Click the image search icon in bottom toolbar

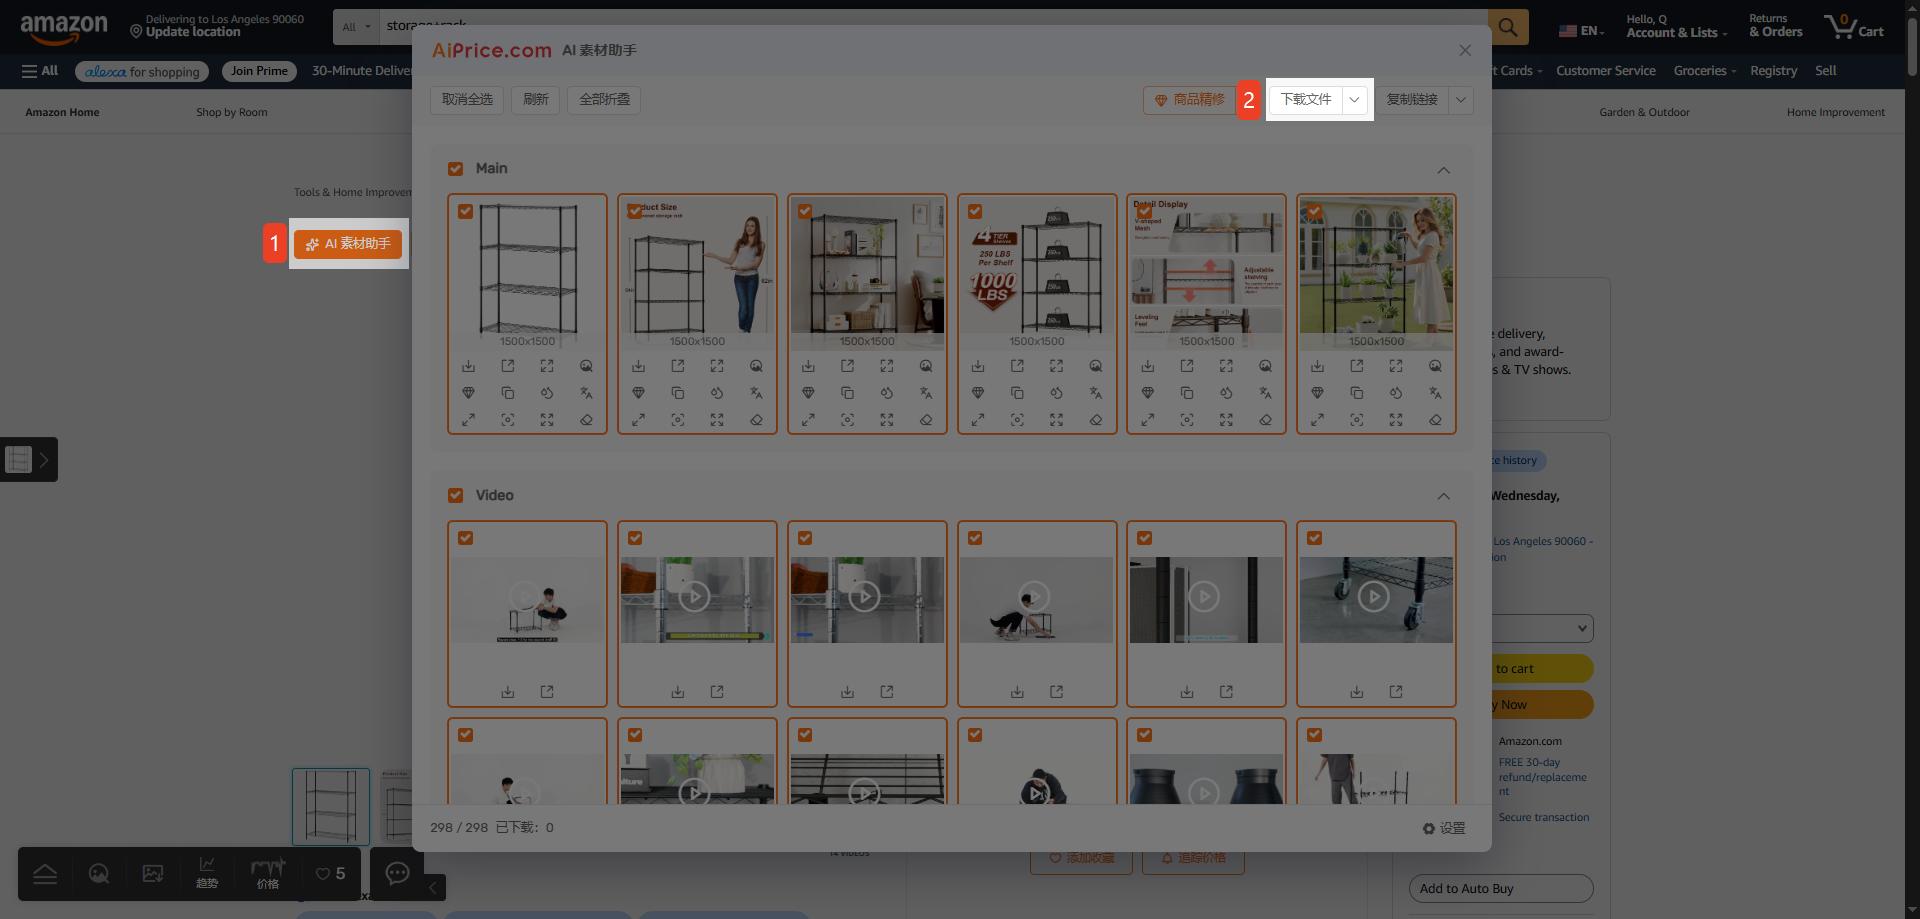point(99,873)
